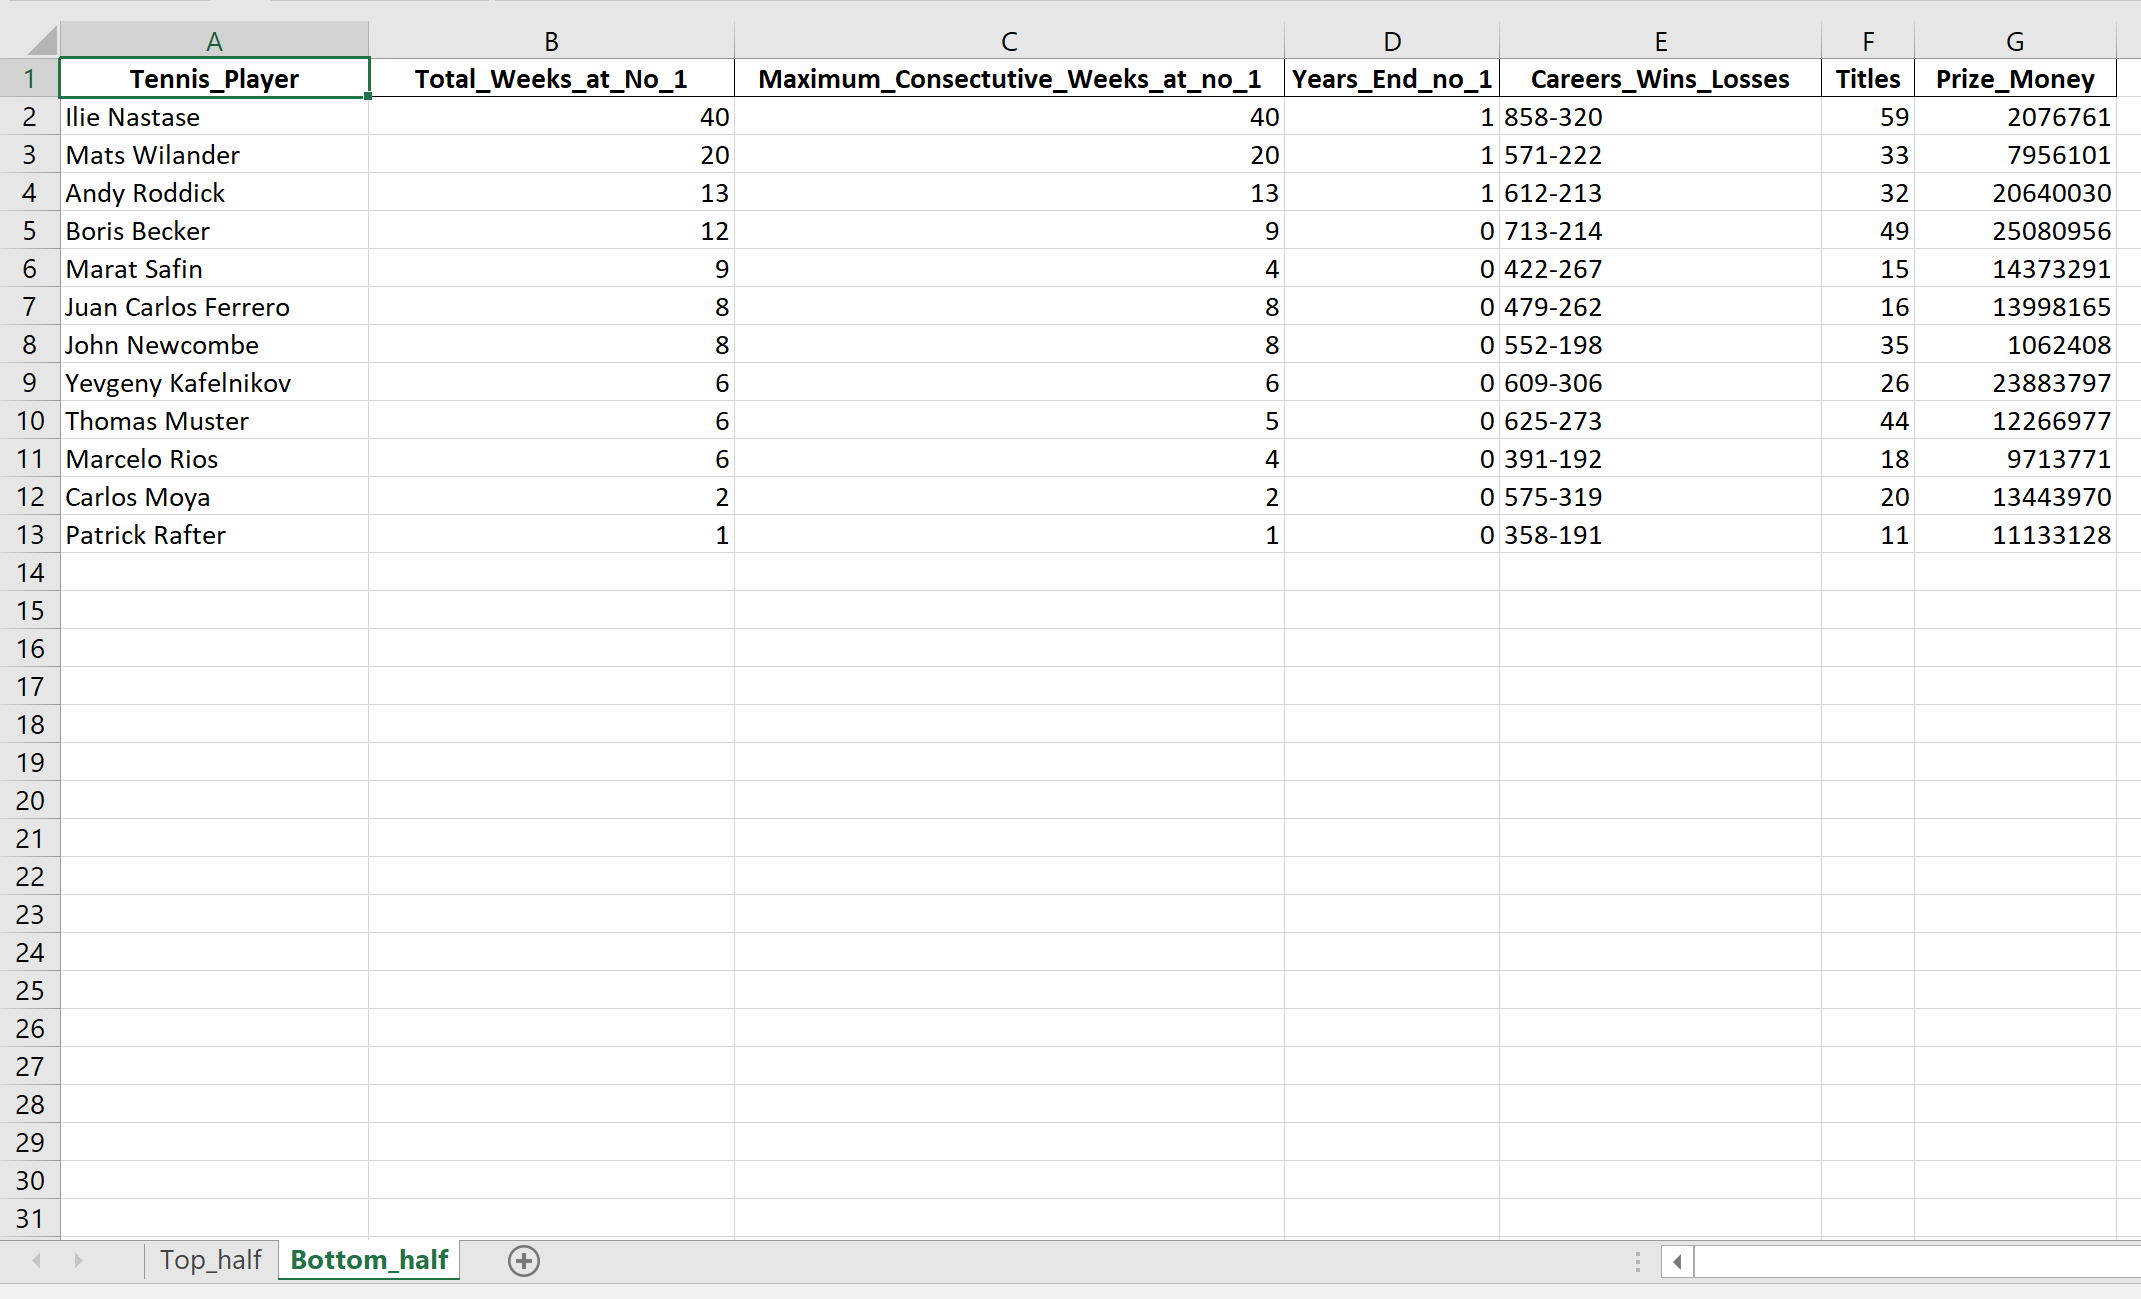Select all cells using the corner triangle
Image resolution: width=2141 pixels, height=1299 pixels.
42,41
